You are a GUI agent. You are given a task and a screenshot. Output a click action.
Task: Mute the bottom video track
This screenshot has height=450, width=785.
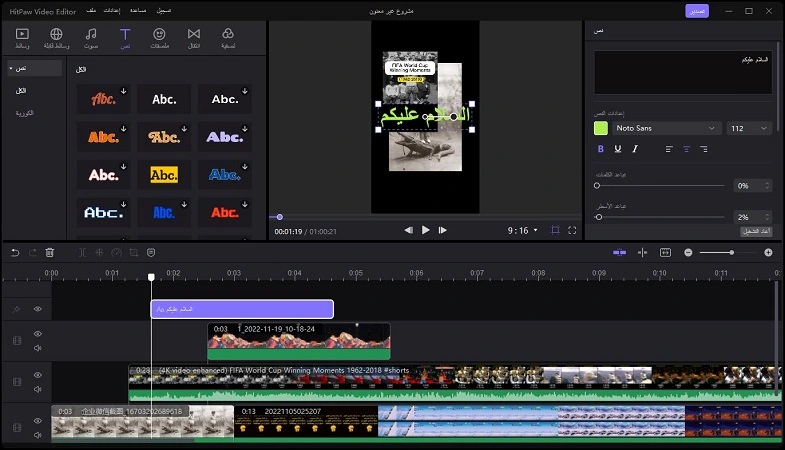38,435
